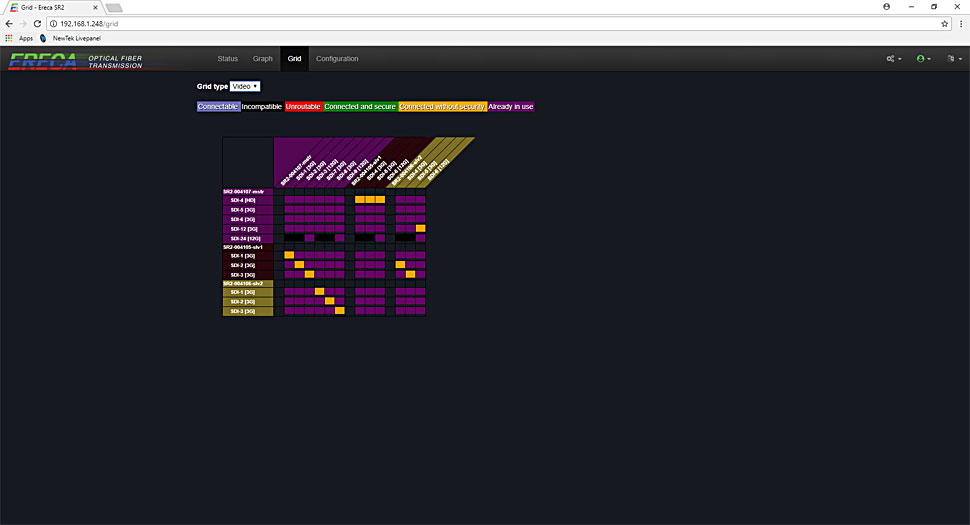Go to the Configuration page
The image size is (970, 525).
tap(337, 59)
